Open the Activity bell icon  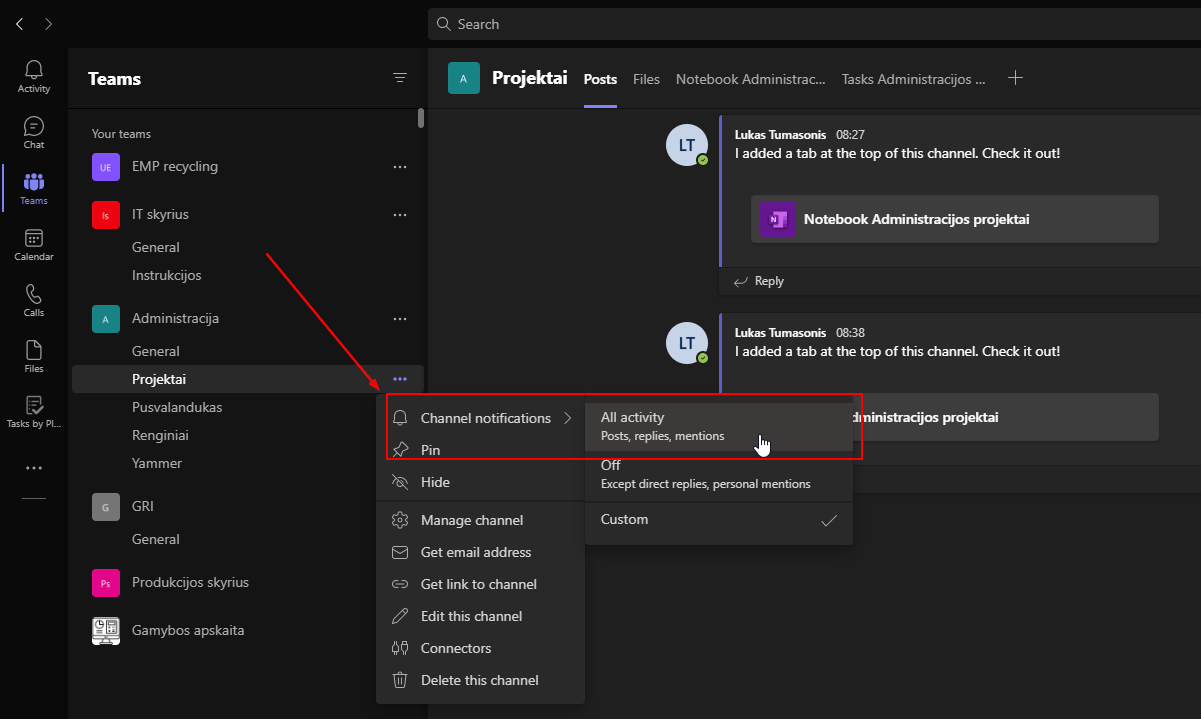click(x=34, y=76)
